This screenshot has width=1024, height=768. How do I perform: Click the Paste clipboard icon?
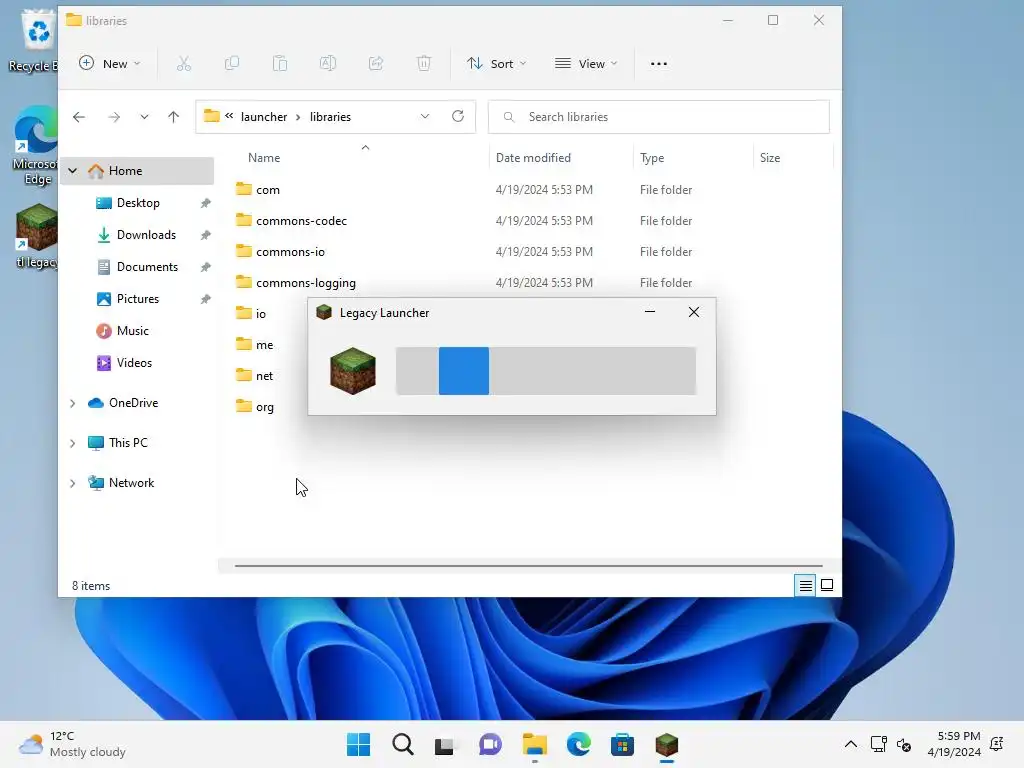tap(280, 63)
